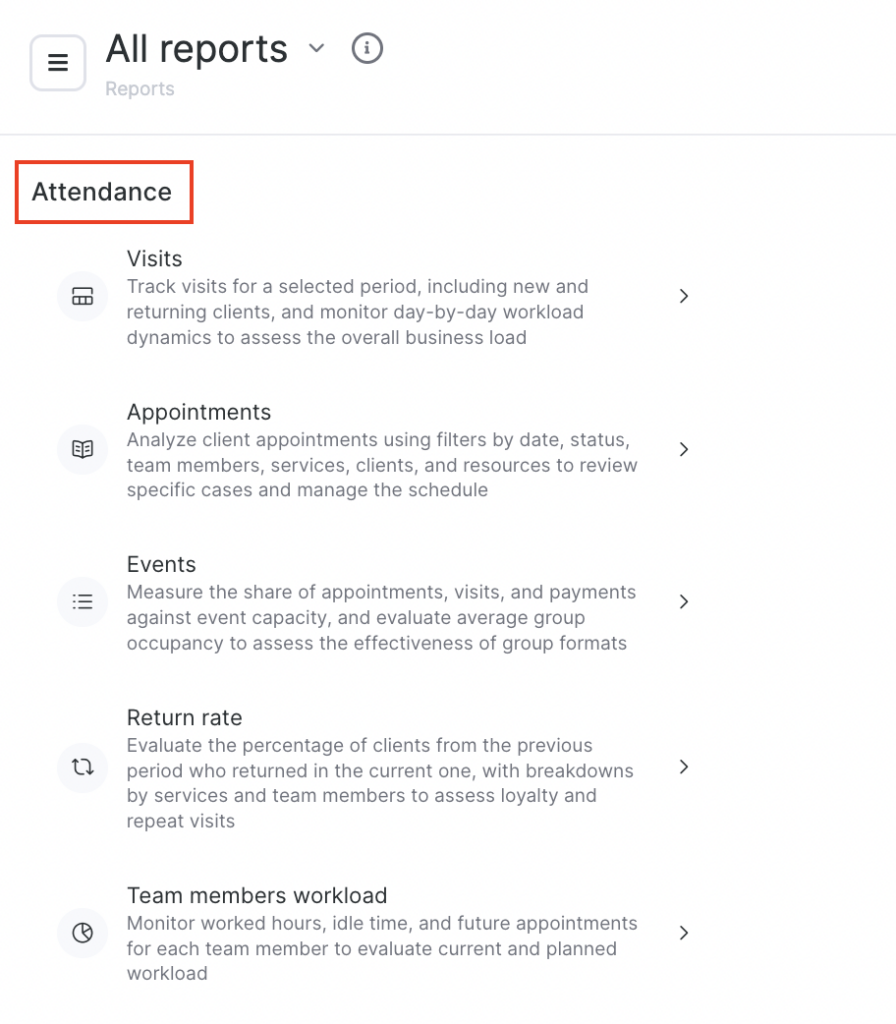This screenshot has height=1024, width=896.
Task: Open Appointments using its right chevron
Action: pos(684,449)
